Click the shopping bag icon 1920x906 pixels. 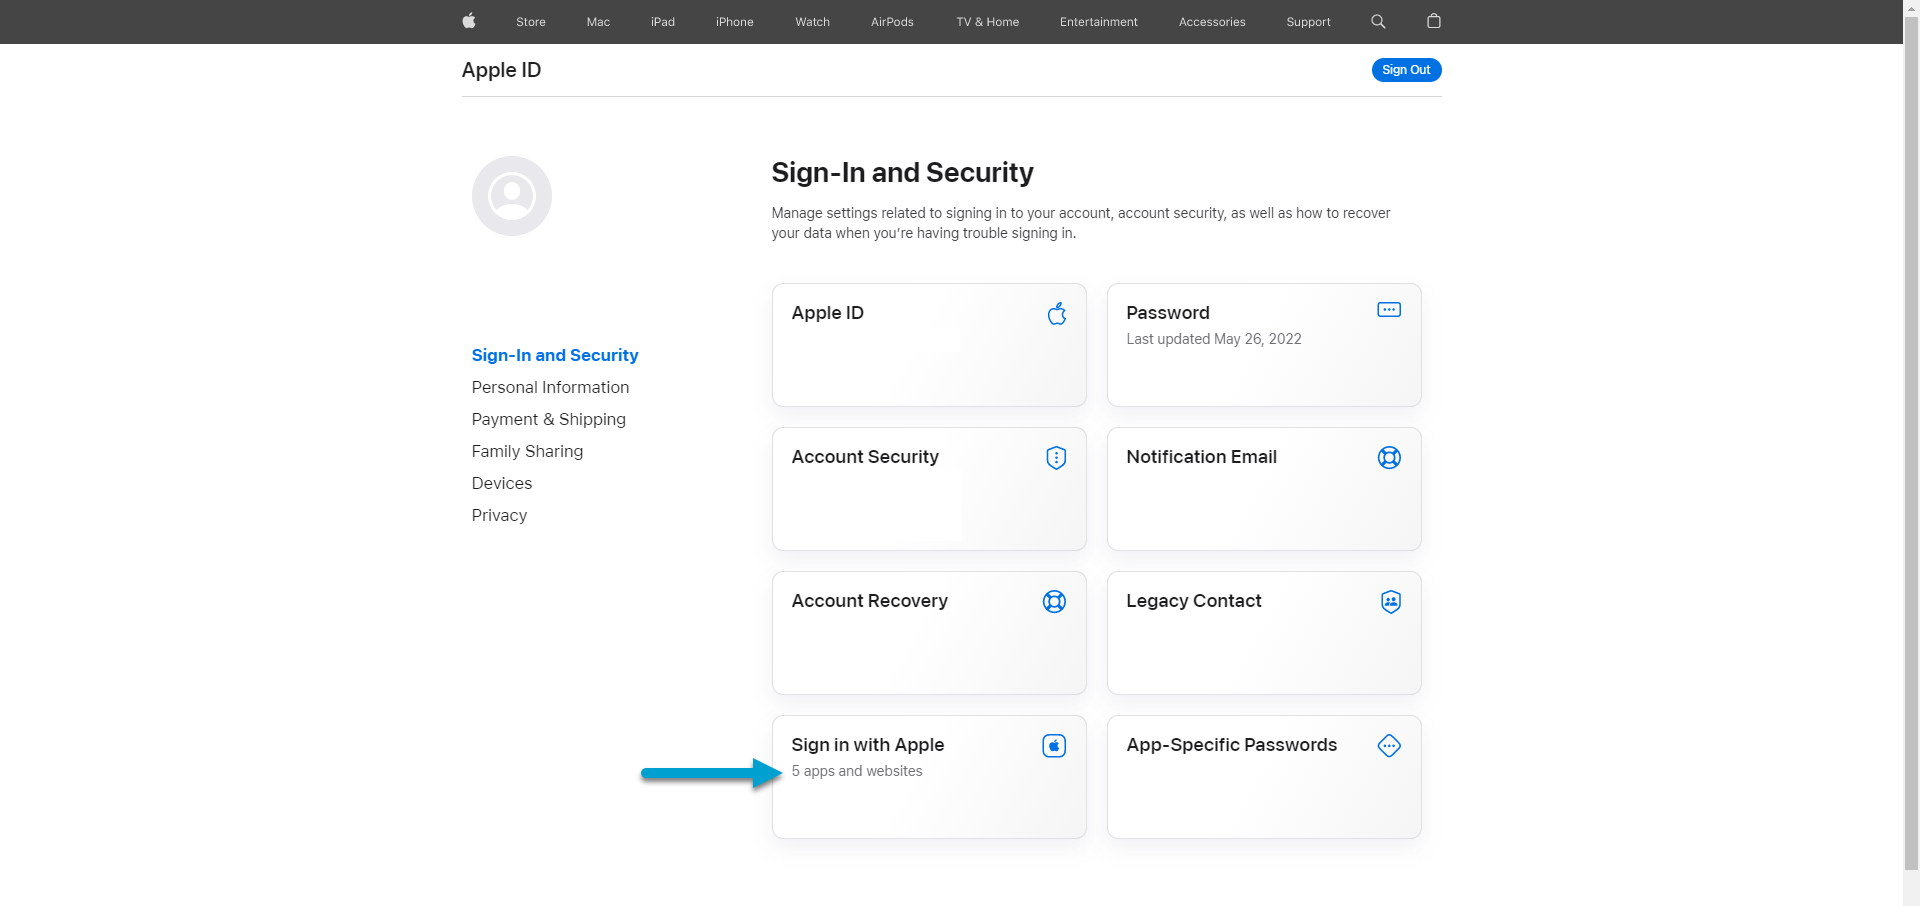pos(1433,21)
